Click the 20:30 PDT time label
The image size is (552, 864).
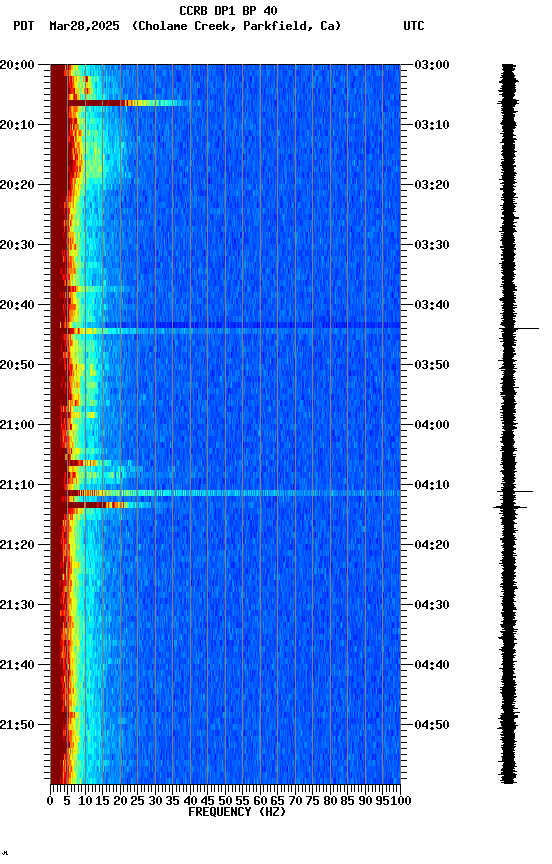pos(17,245)
